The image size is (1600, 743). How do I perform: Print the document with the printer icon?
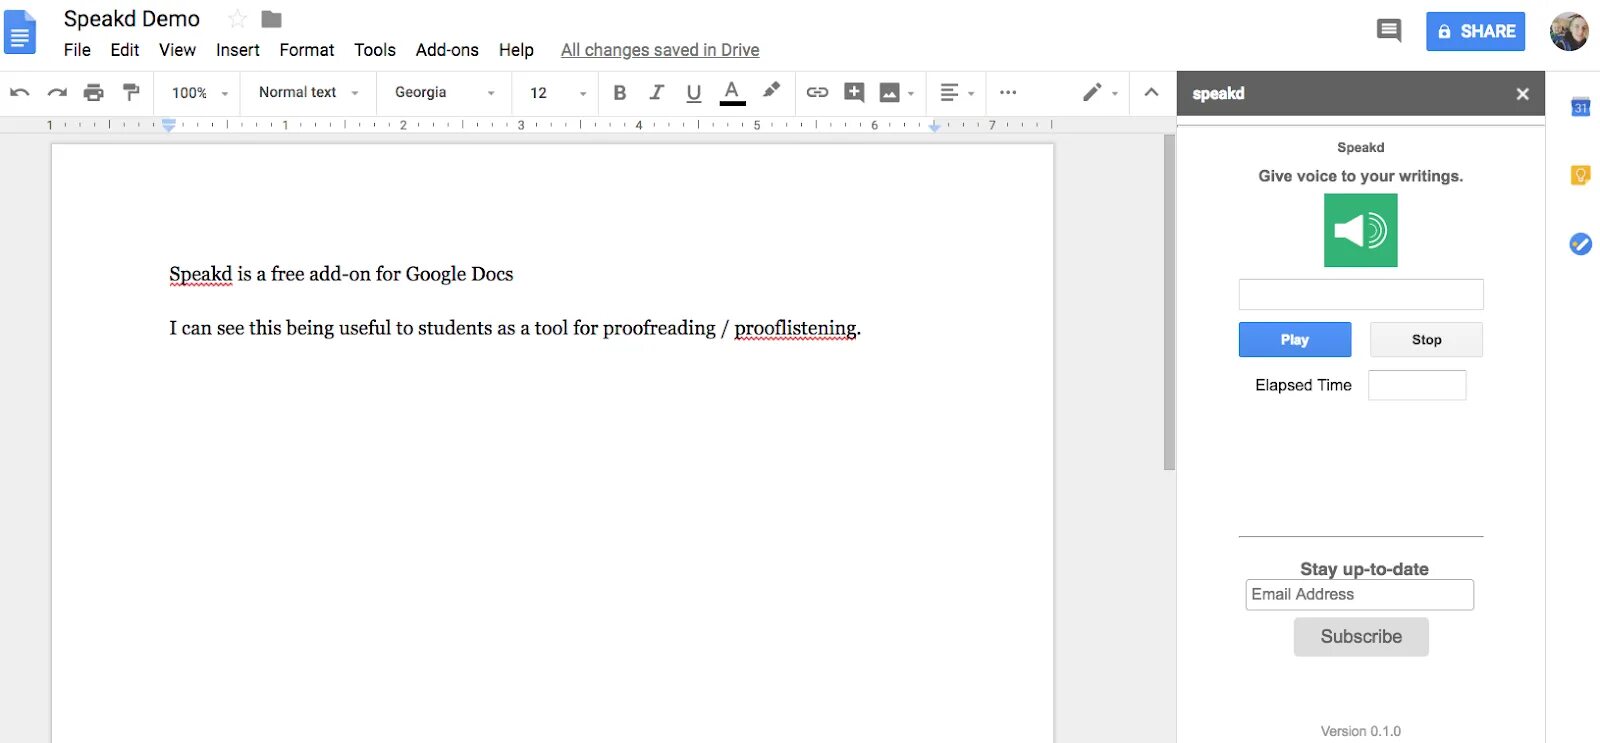click(x=94, y=93)
